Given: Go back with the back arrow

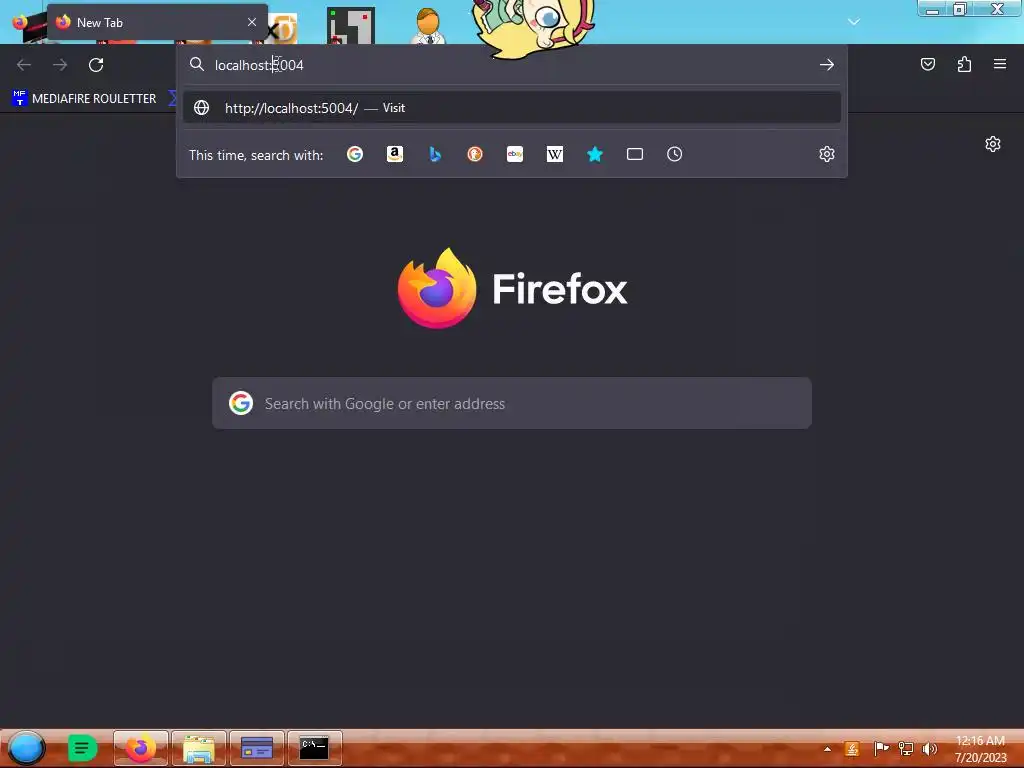Looking at the screenshot, I should click(x=24, y=65).
